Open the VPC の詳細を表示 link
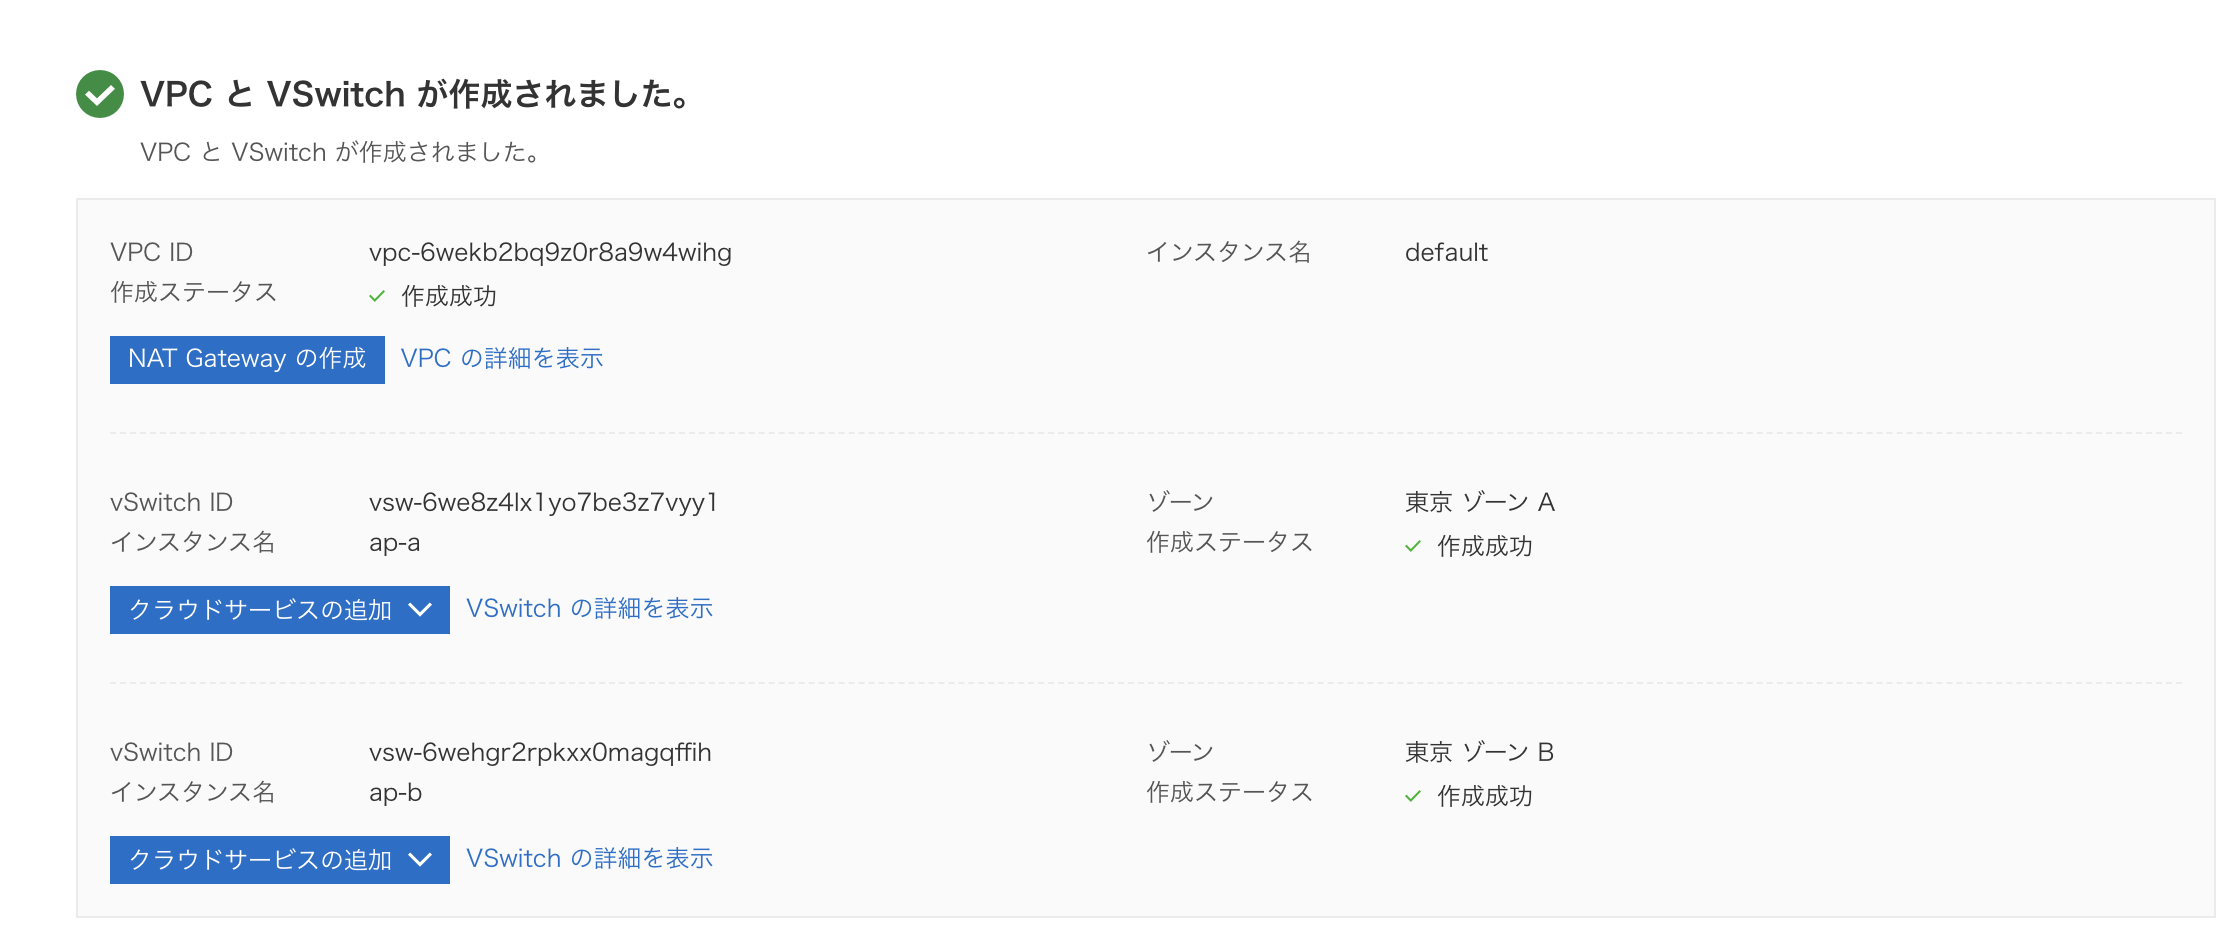2232x946 pixels. tap(502, 358)
